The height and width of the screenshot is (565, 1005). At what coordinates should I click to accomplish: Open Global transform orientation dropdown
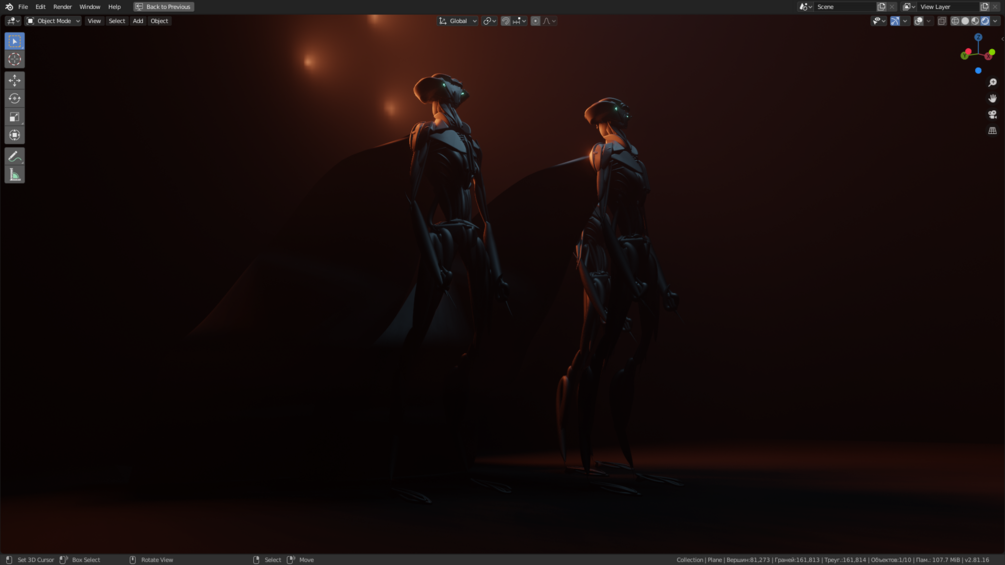[458, 21]
